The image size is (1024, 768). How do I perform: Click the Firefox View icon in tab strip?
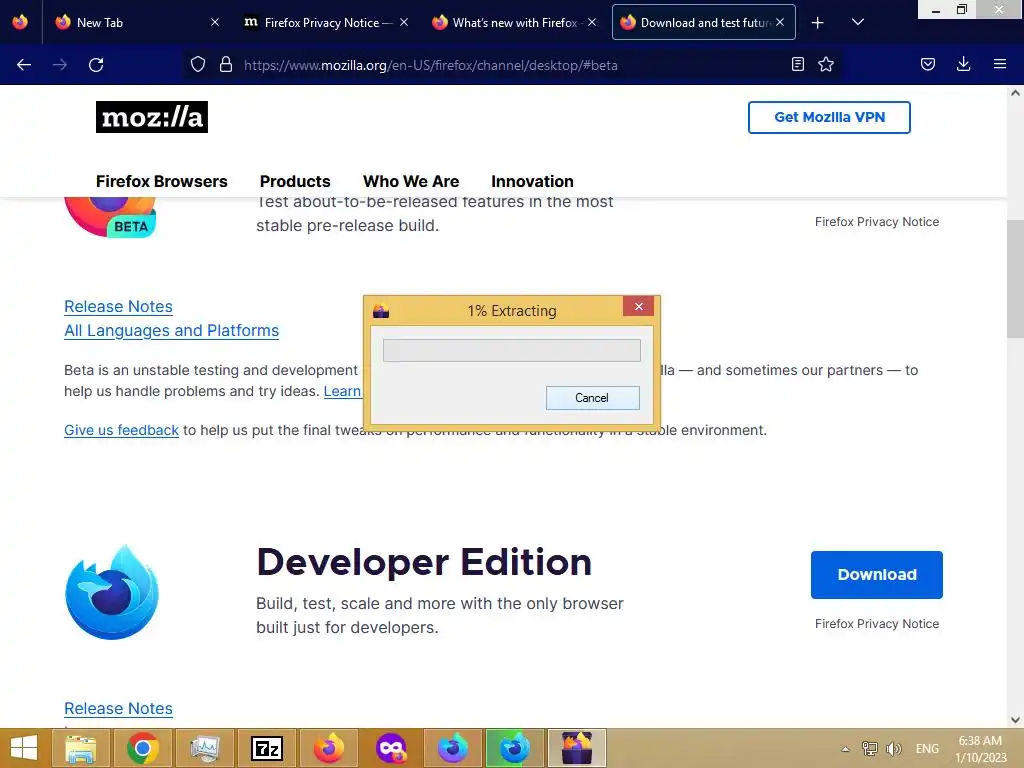[x=20, y=22]
